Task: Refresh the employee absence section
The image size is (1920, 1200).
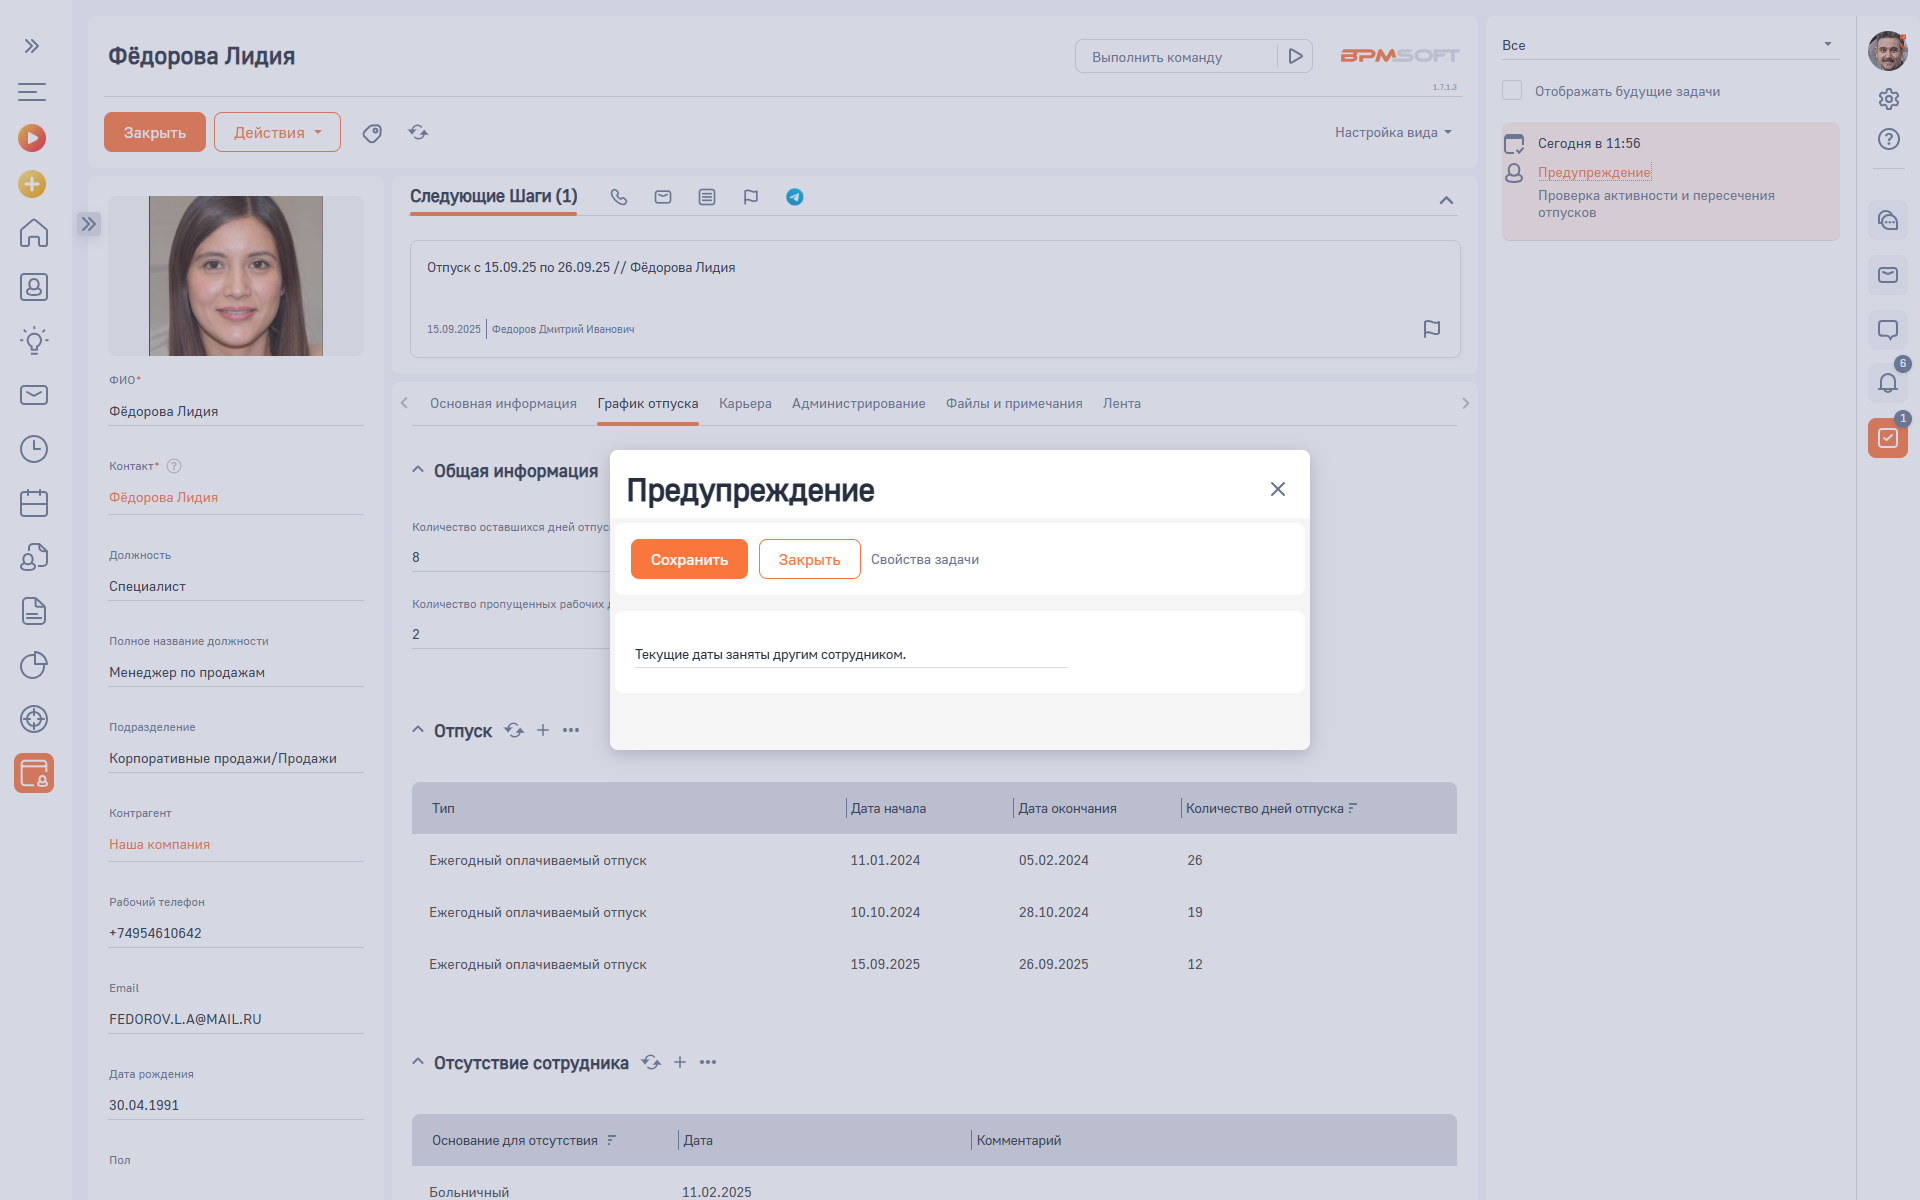Action: click(651, 1062)
